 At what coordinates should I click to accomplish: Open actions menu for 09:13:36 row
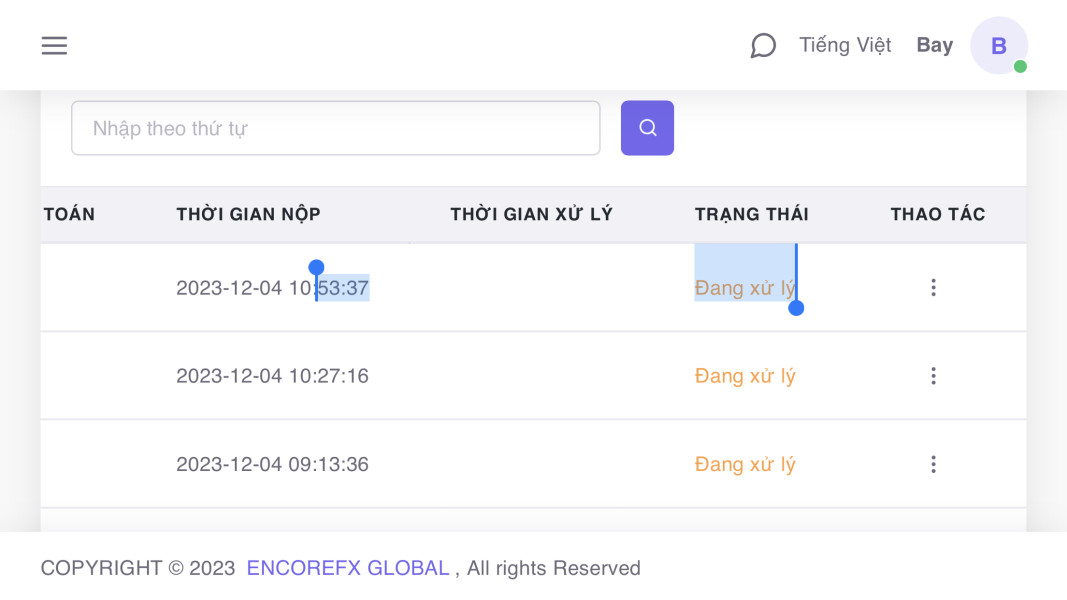[933, 464]
